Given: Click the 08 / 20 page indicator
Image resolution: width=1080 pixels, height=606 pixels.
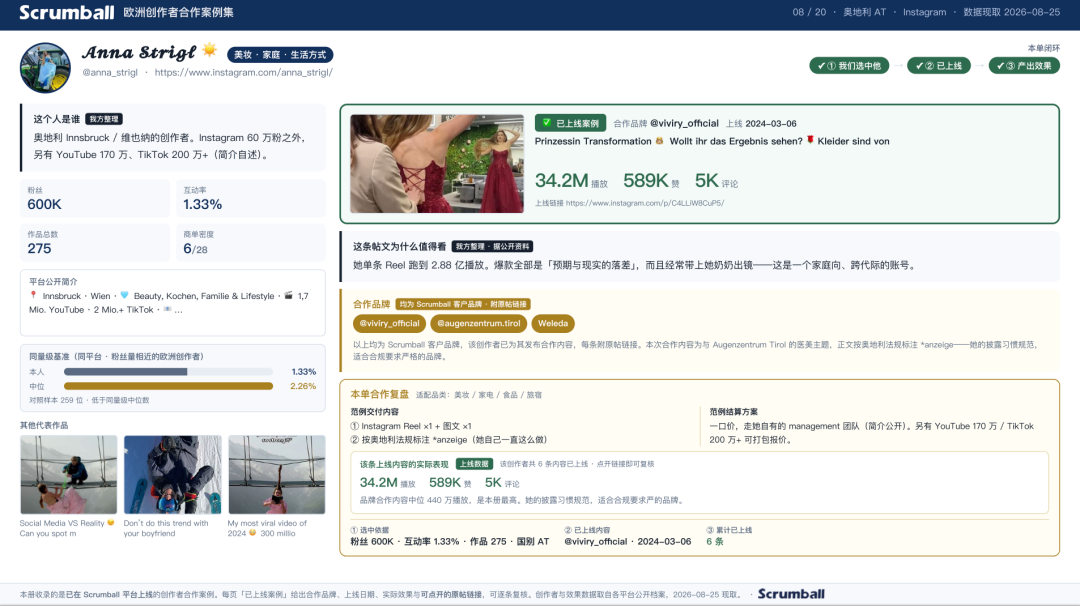Looking at the screenshot, I should coord(809,12).
